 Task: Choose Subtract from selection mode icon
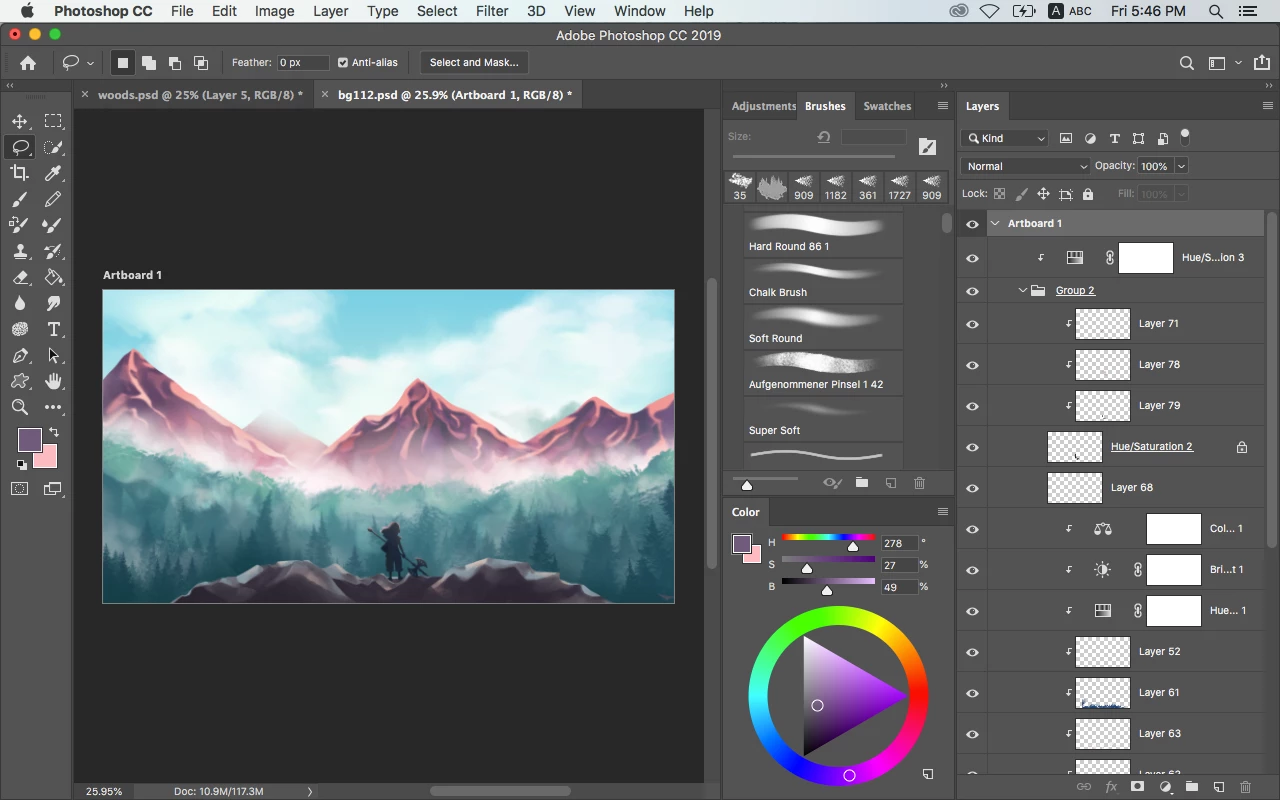[174, 63]
